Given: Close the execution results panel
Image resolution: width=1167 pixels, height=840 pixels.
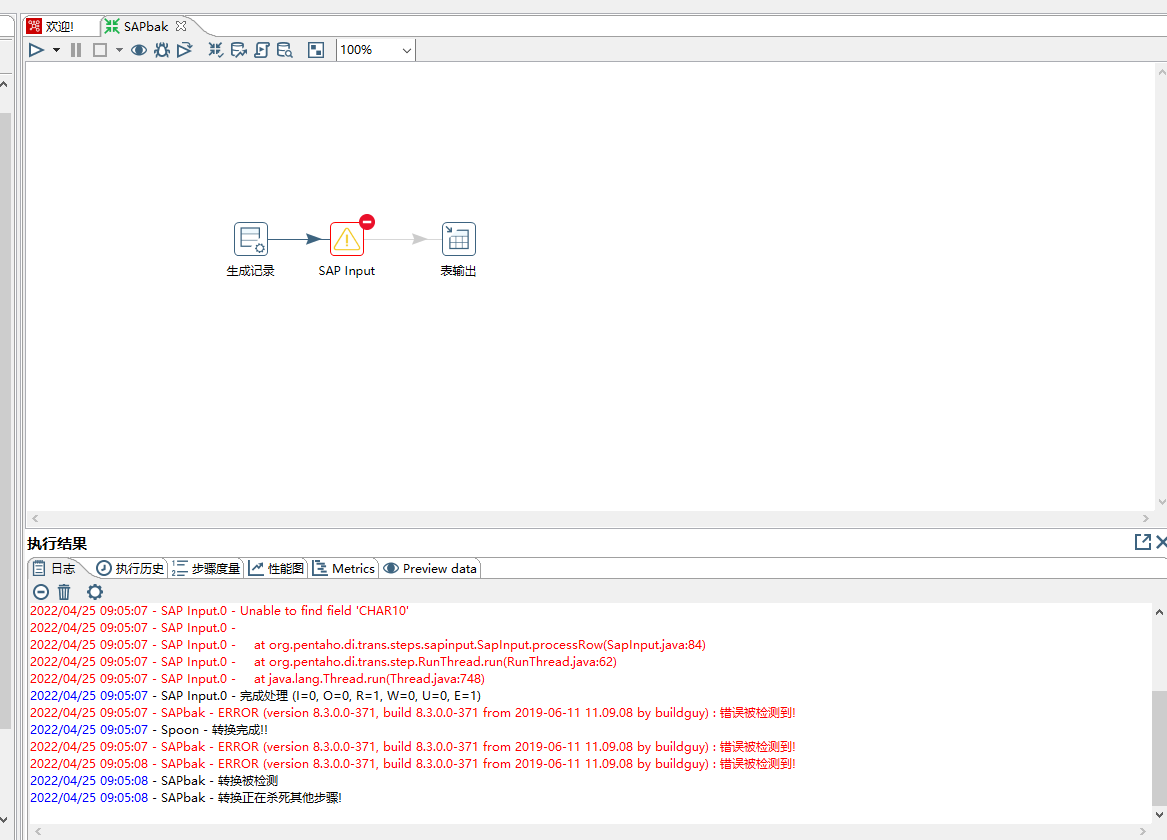Looking at the screenshot, I should (1161, 542).
